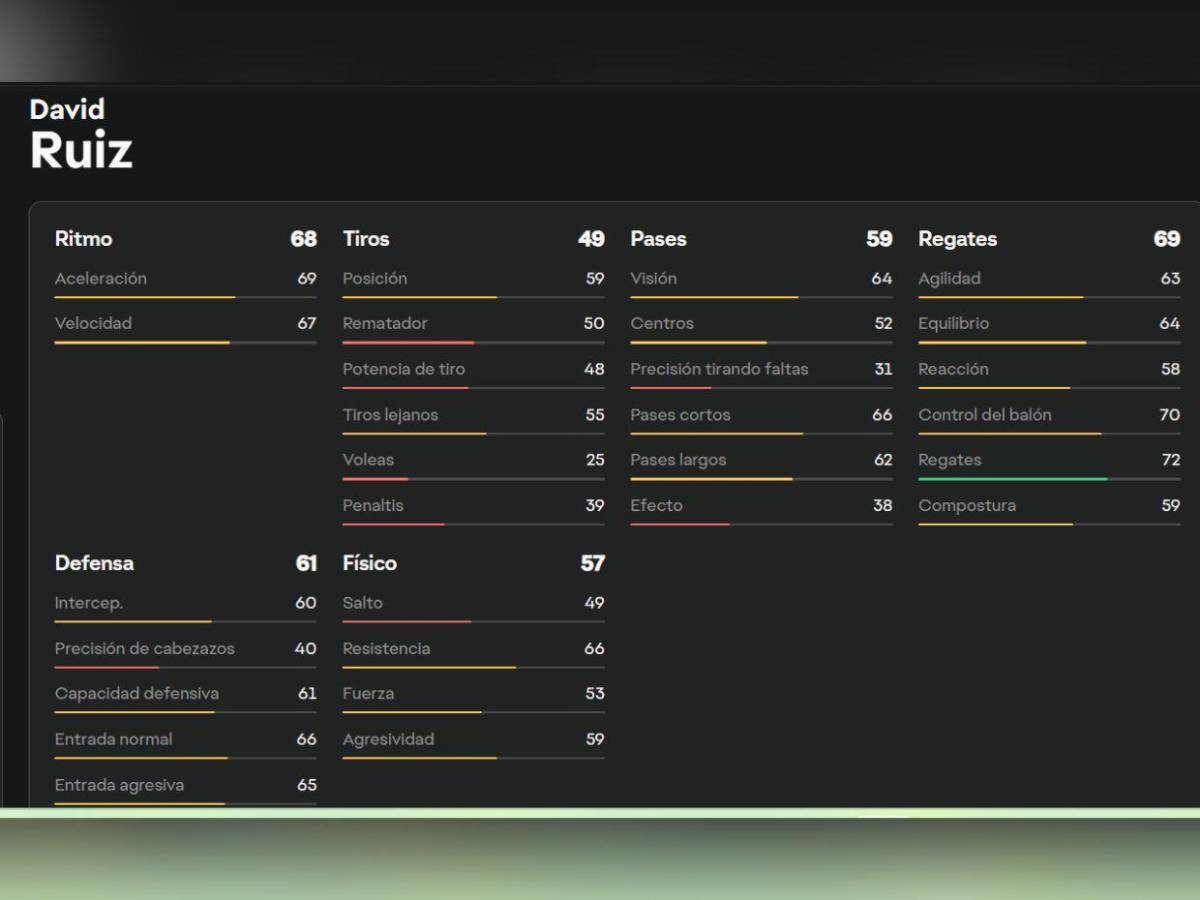Select the Entrada agresiva stat row
Viewport: 1200px width, 900px height.
pos(185,786)
